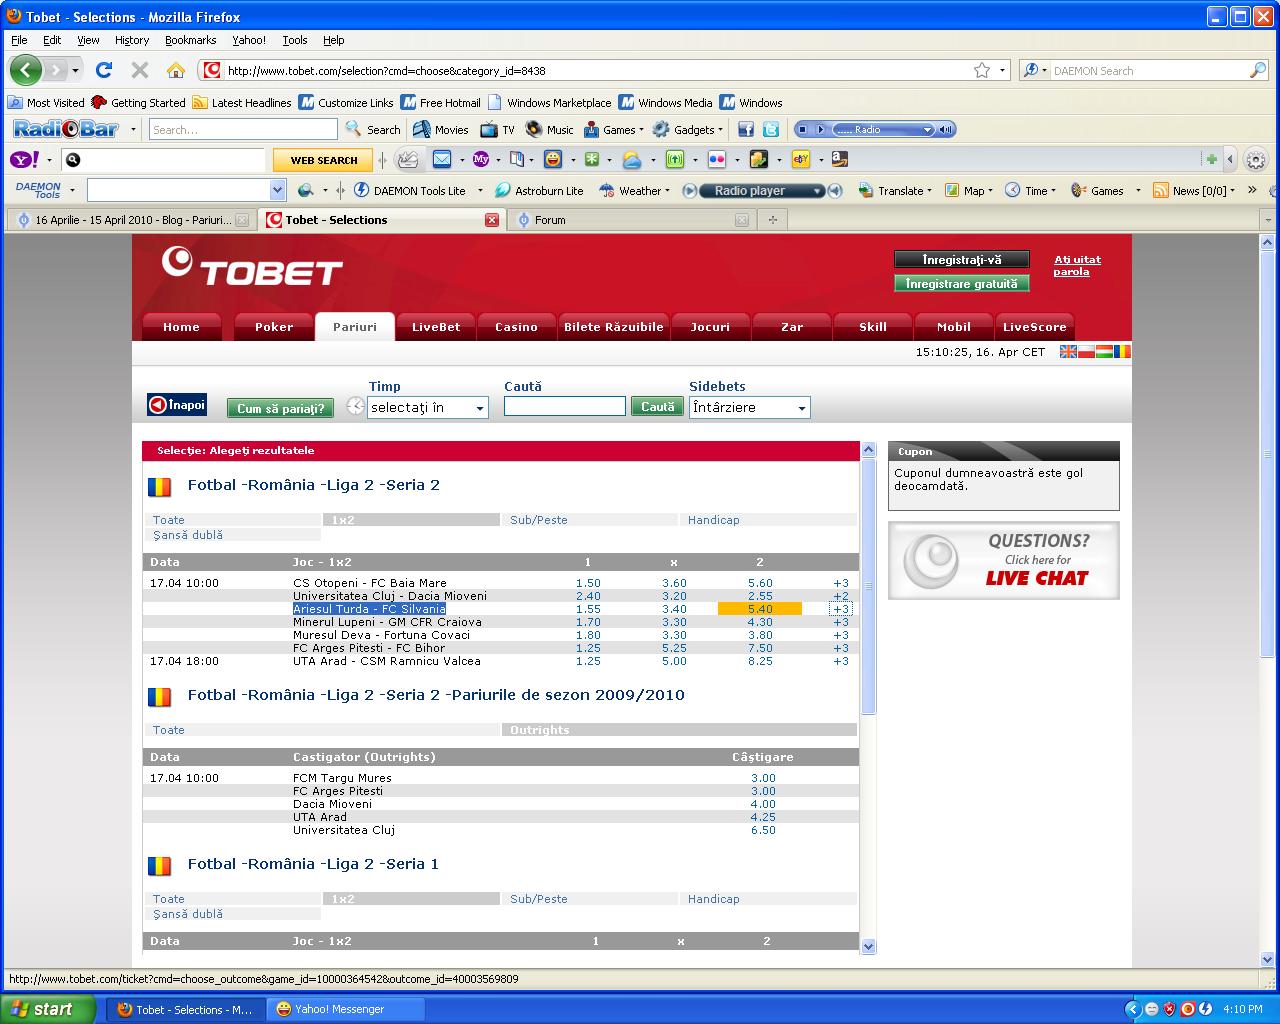The image size is (1280, 1024).
Task: Open the Poker site tab
Action: 274,327
